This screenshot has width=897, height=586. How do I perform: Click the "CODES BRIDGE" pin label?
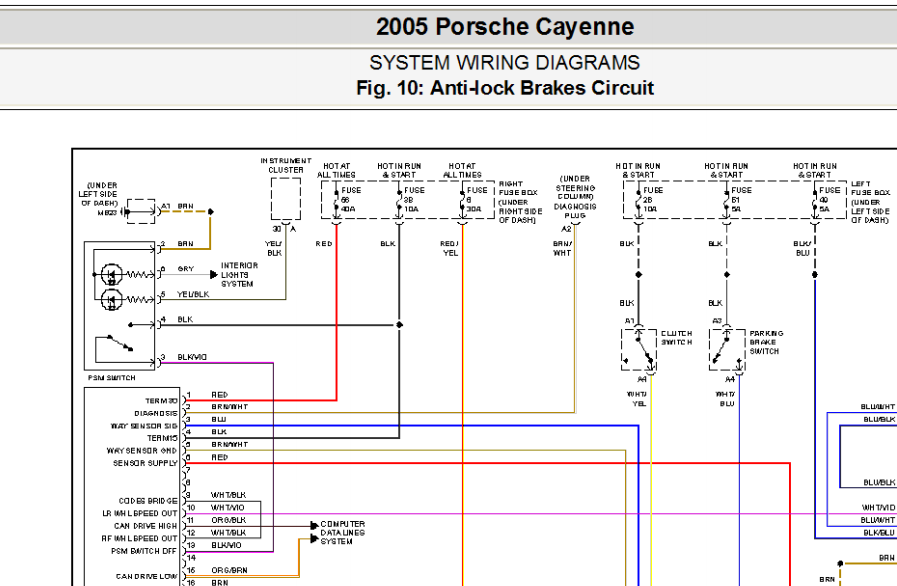coord(148,501)
